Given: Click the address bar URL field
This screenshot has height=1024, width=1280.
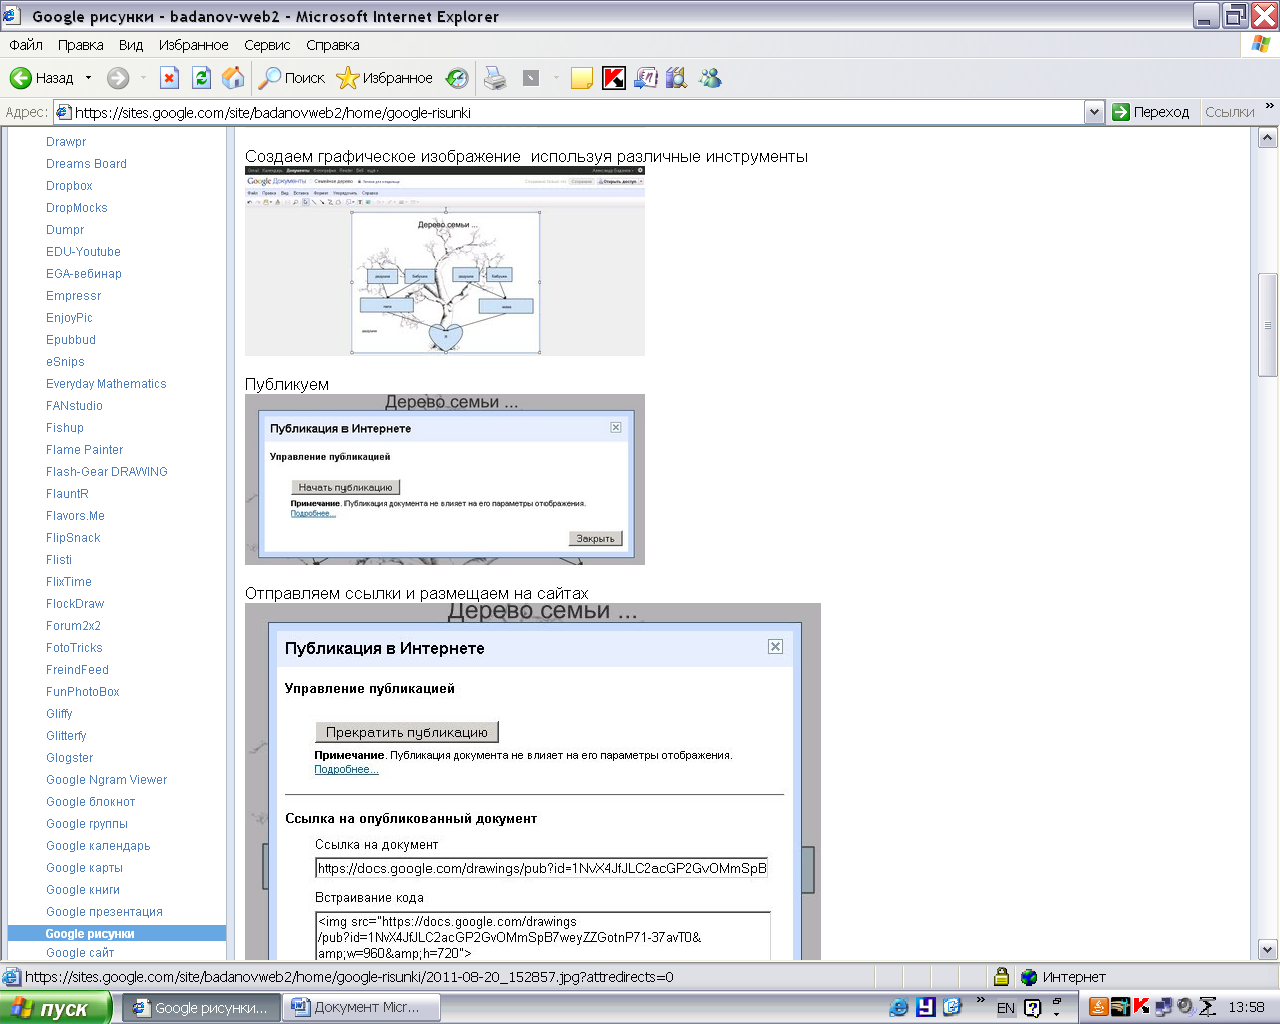Looking at the screenshot, I should pos(570,112).
